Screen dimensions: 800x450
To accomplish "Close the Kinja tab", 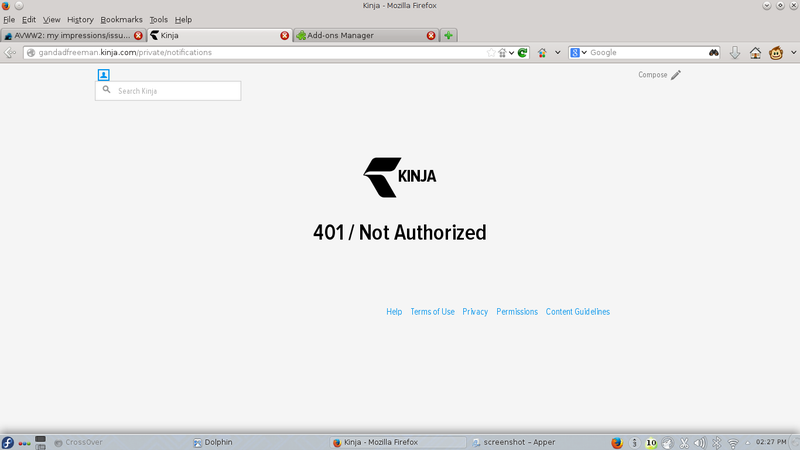I will (x=285, y=35).
